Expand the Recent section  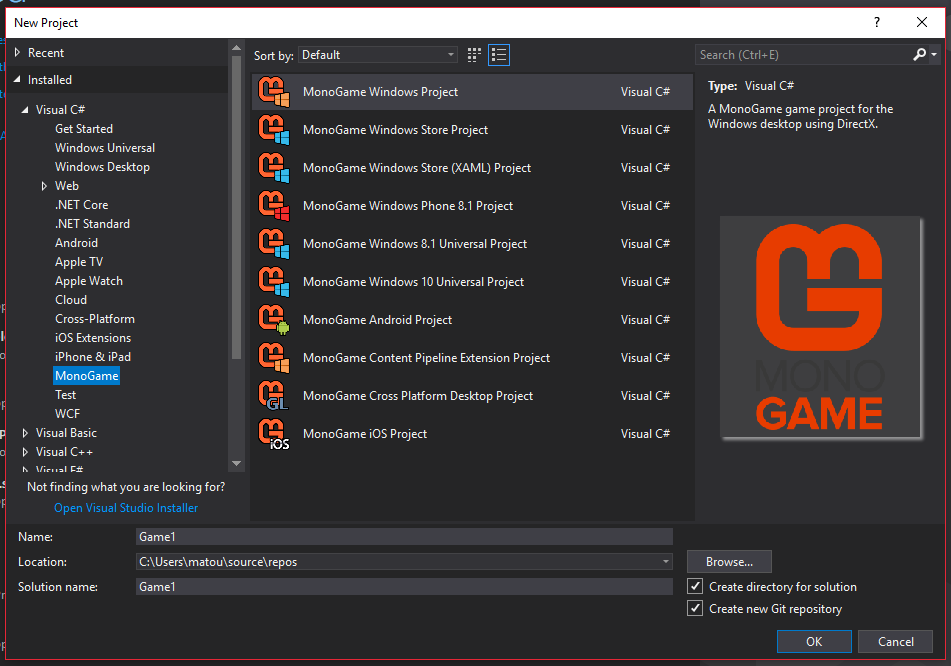coord(17,53)
